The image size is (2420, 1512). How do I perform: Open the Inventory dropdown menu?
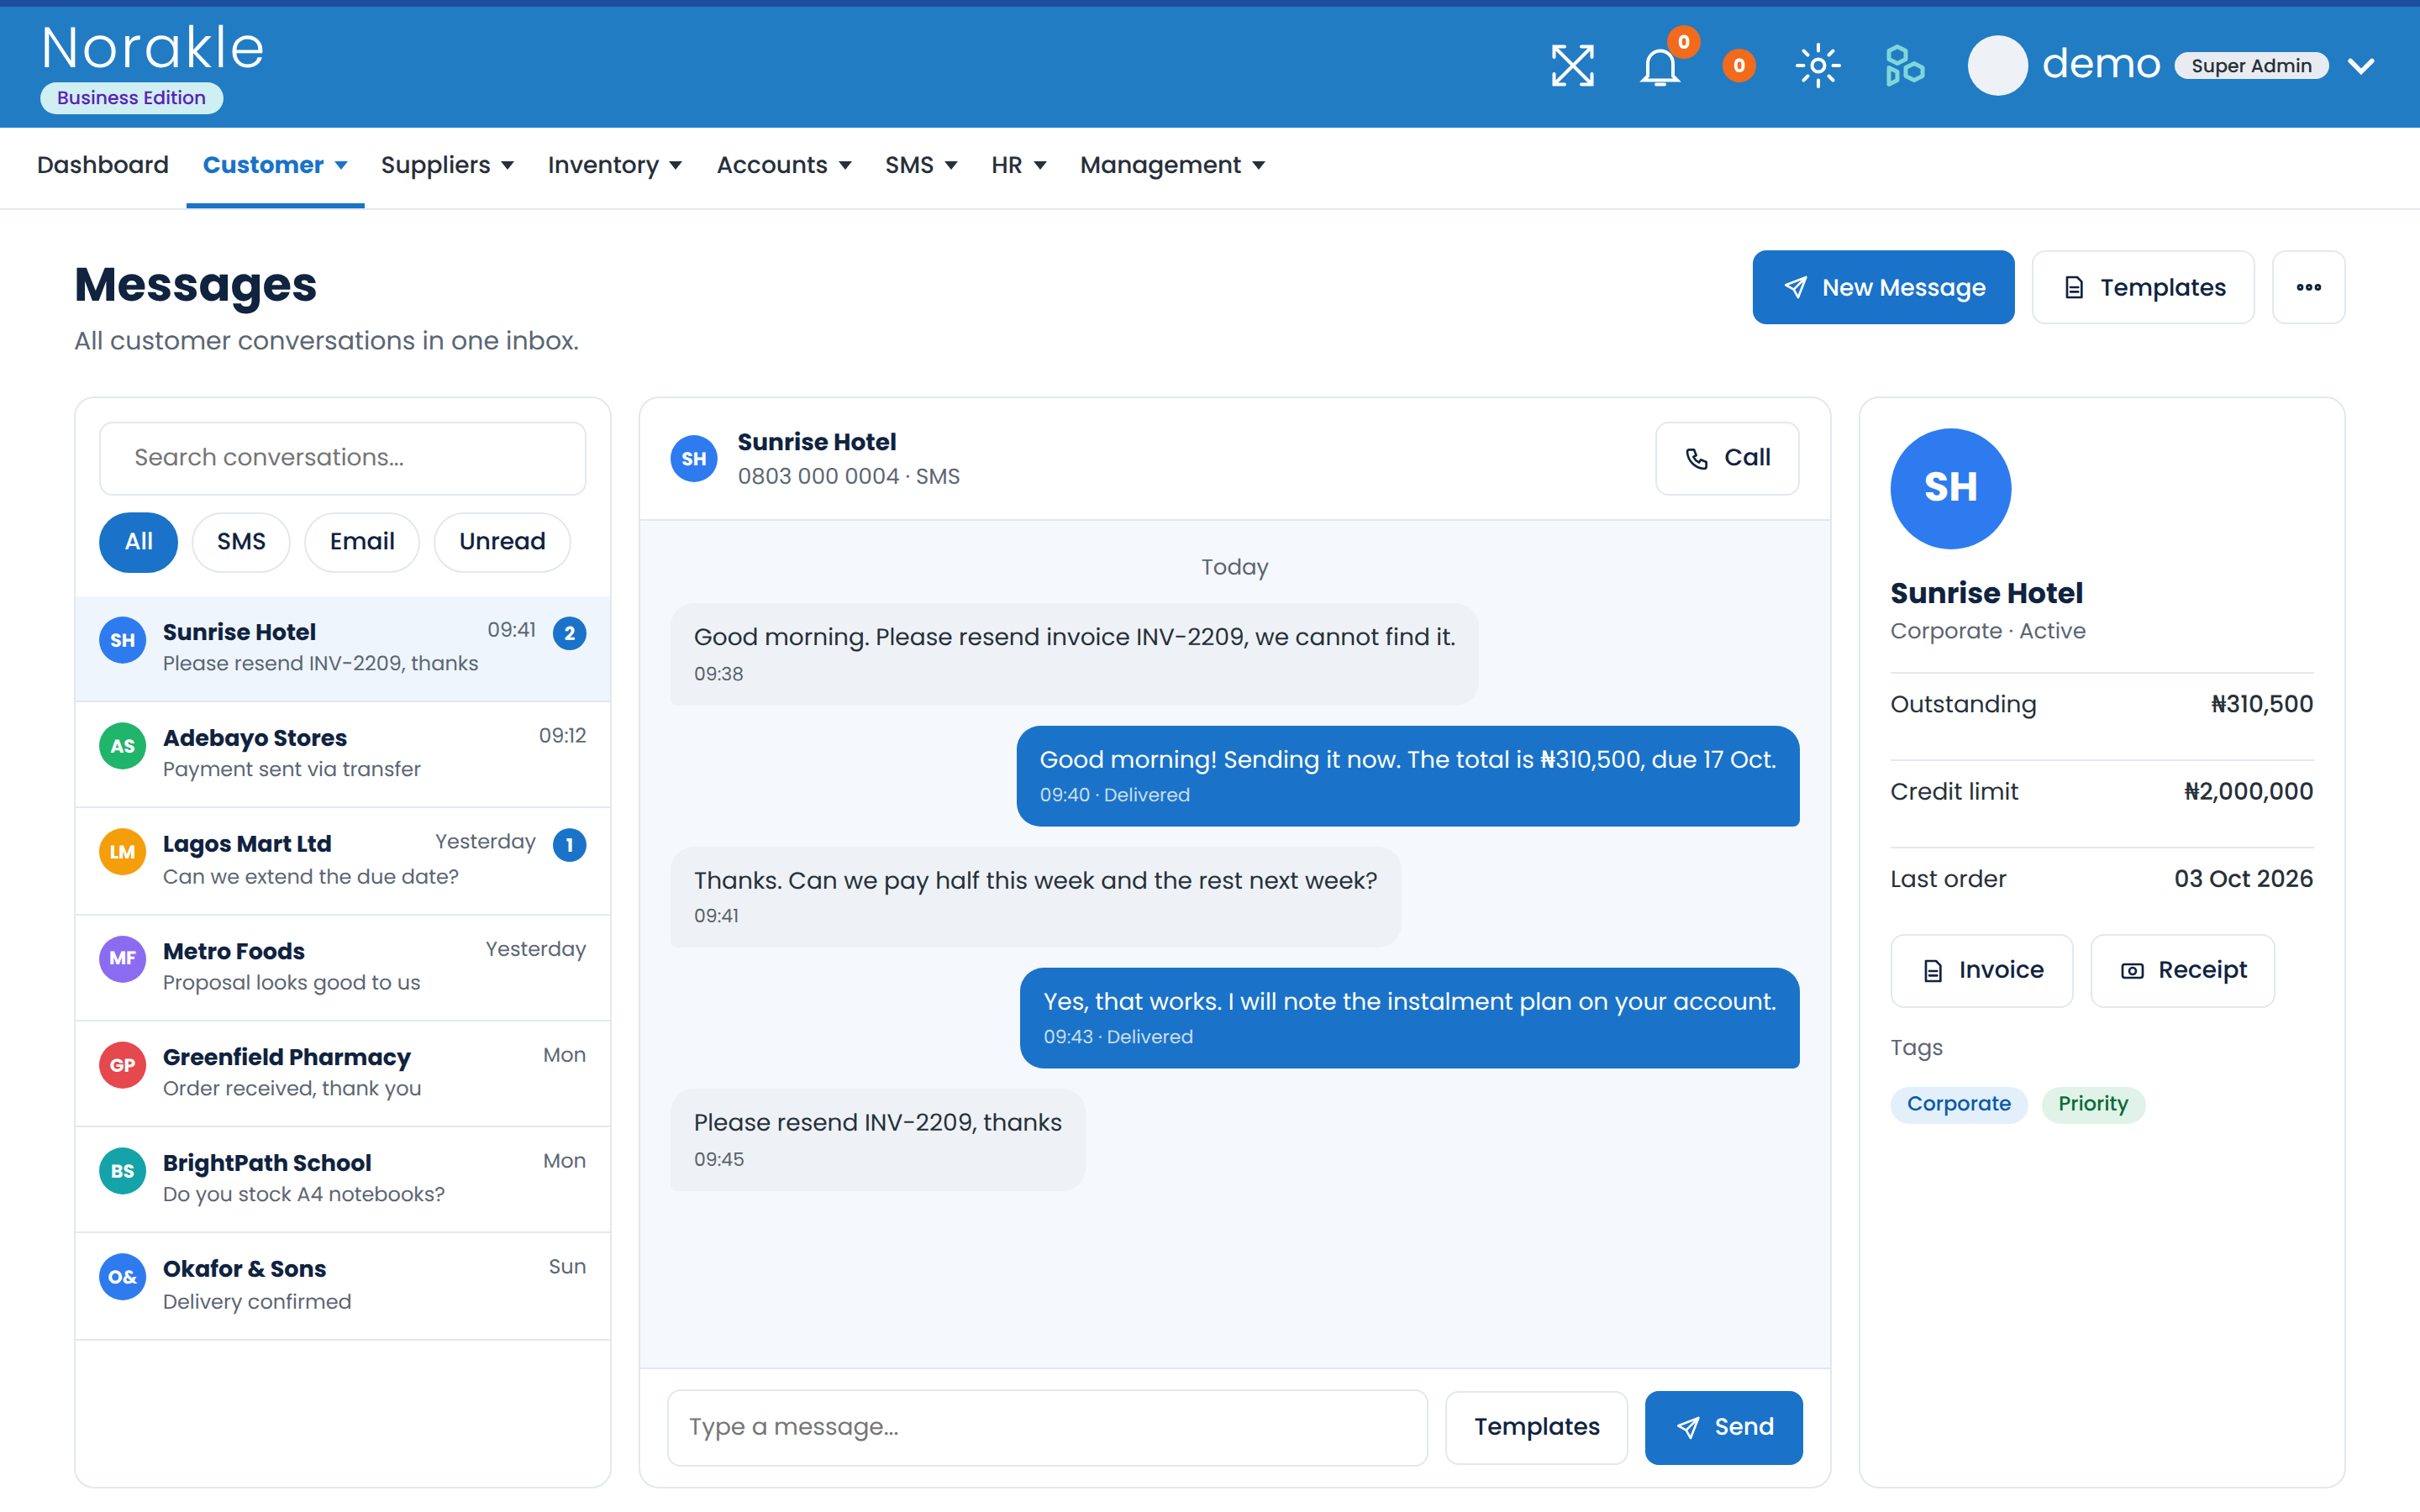pos(614,165)
